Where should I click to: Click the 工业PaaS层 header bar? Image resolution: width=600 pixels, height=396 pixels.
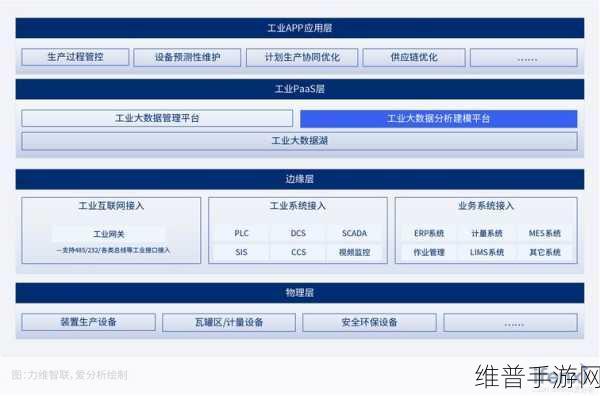coord(300,89)
